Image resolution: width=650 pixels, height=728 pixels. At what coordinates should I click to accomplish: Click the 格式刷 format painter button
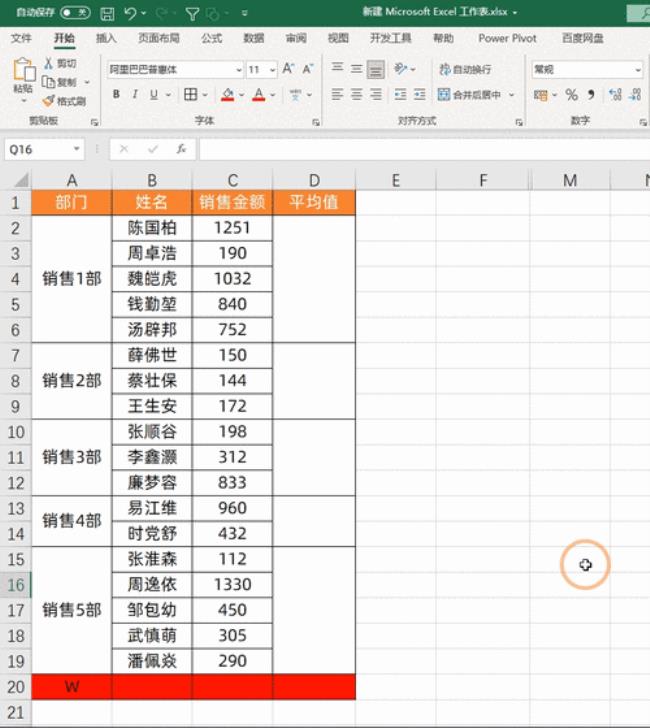[64, 101]
